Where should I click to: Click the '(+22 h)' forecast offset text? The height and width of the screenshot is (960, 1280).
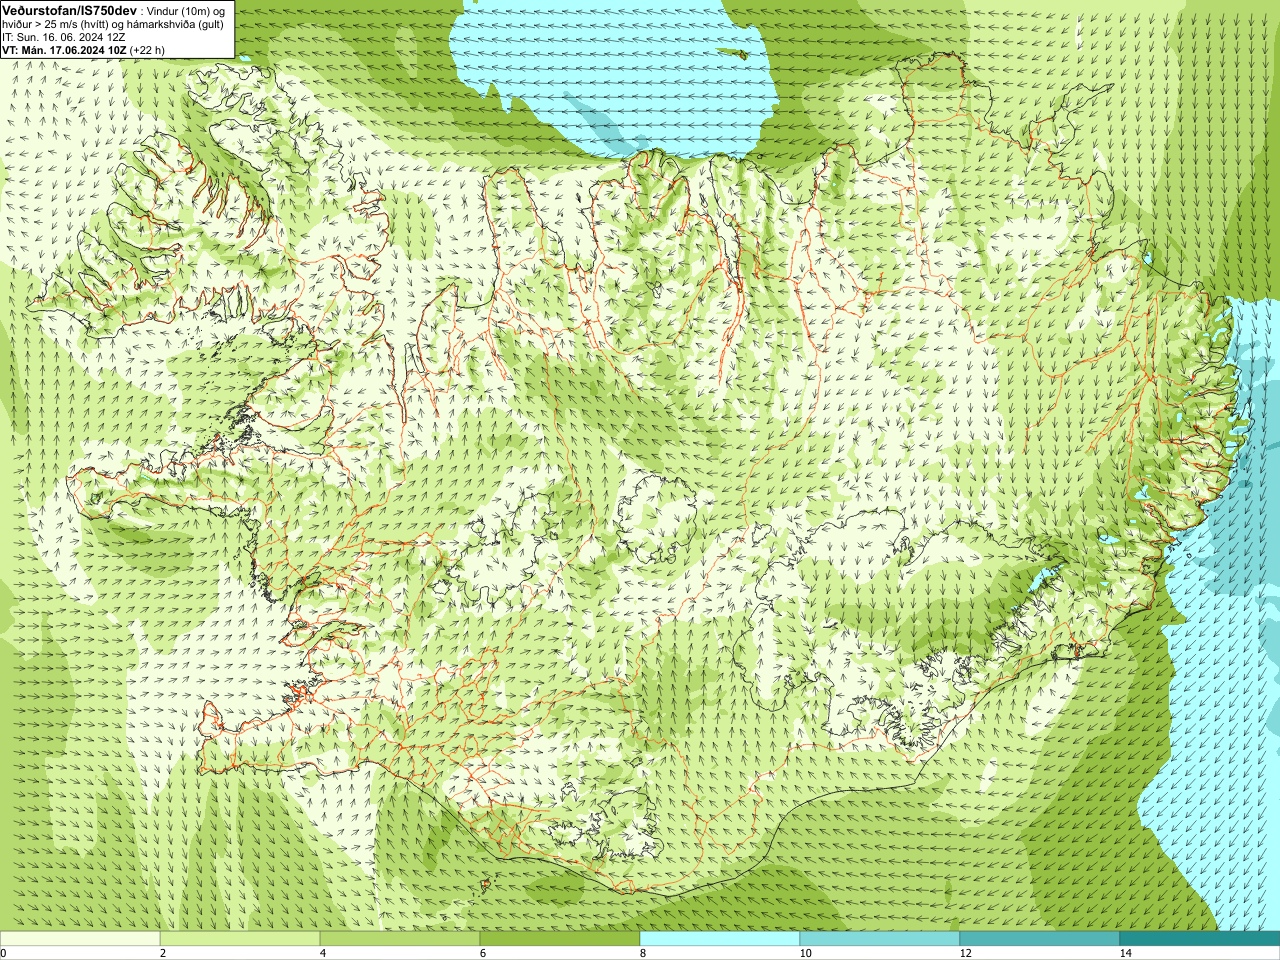(148, 49)
